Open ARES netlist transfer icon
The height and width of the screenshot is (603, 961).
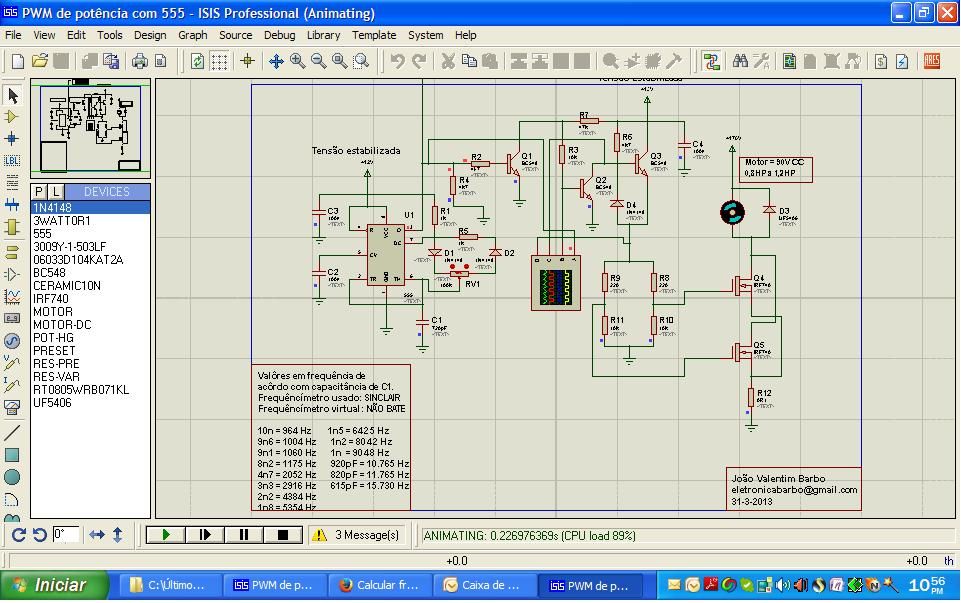point(932,61)
